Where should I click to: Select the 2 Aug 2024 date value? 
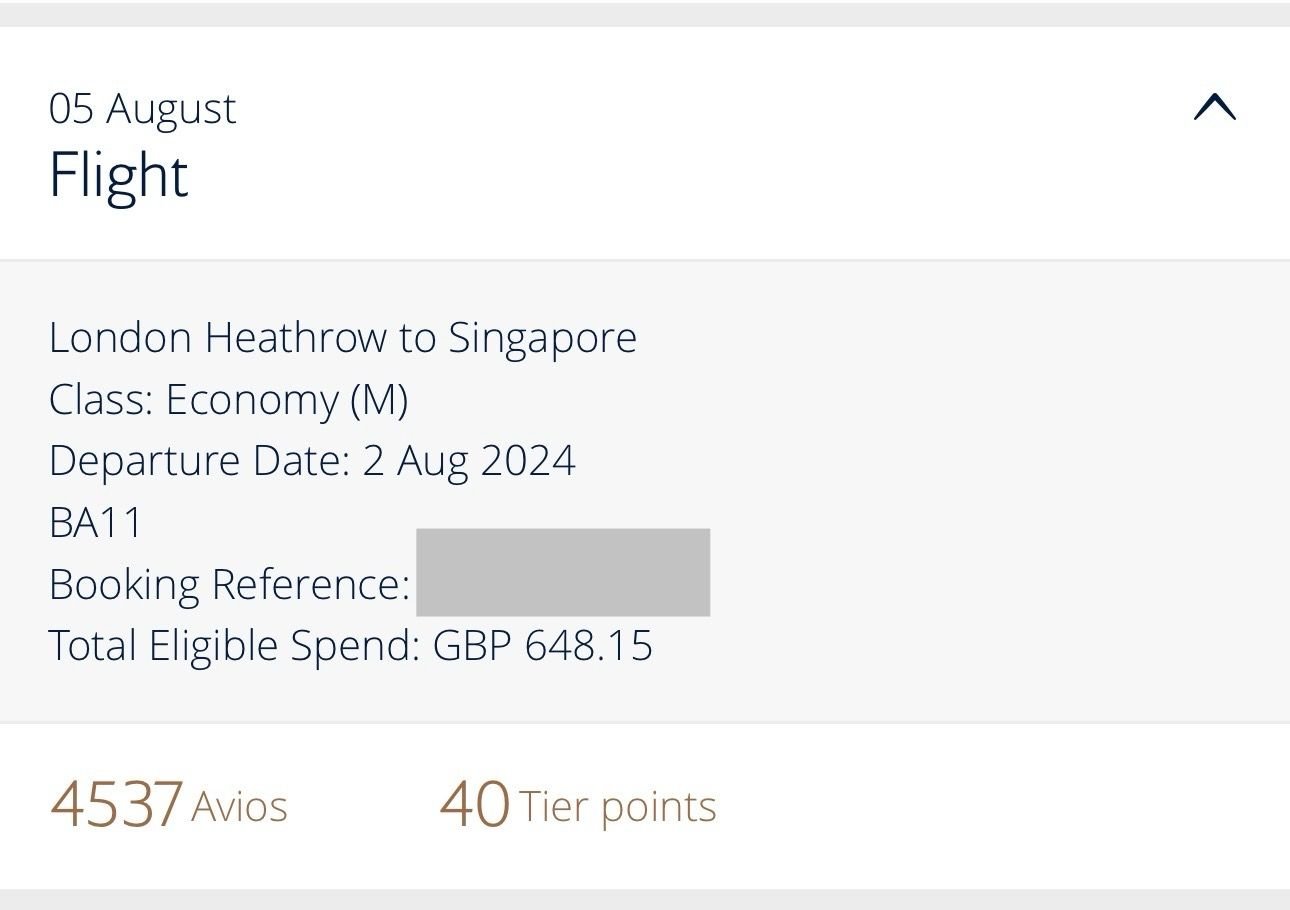(x=469, y=461)
